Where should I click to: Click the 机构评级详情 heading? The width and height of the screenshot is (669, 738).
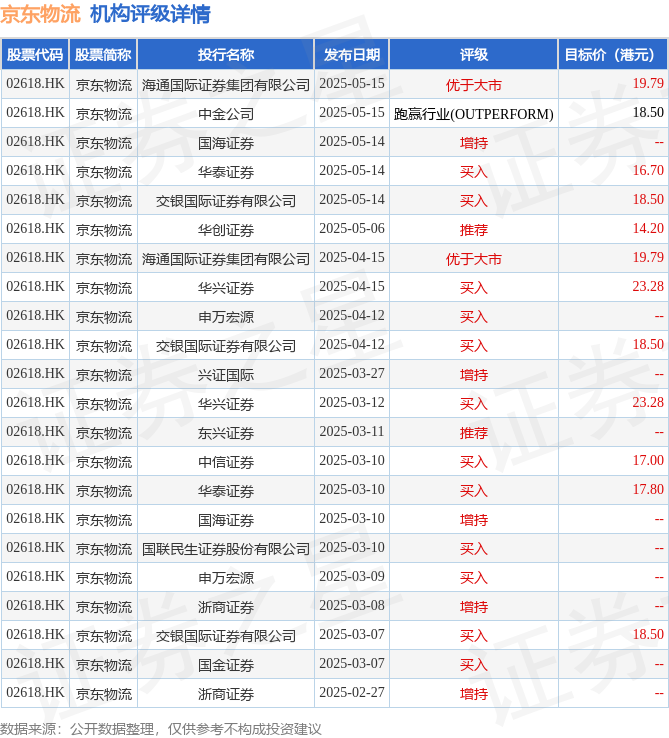(x=150, y=14)
